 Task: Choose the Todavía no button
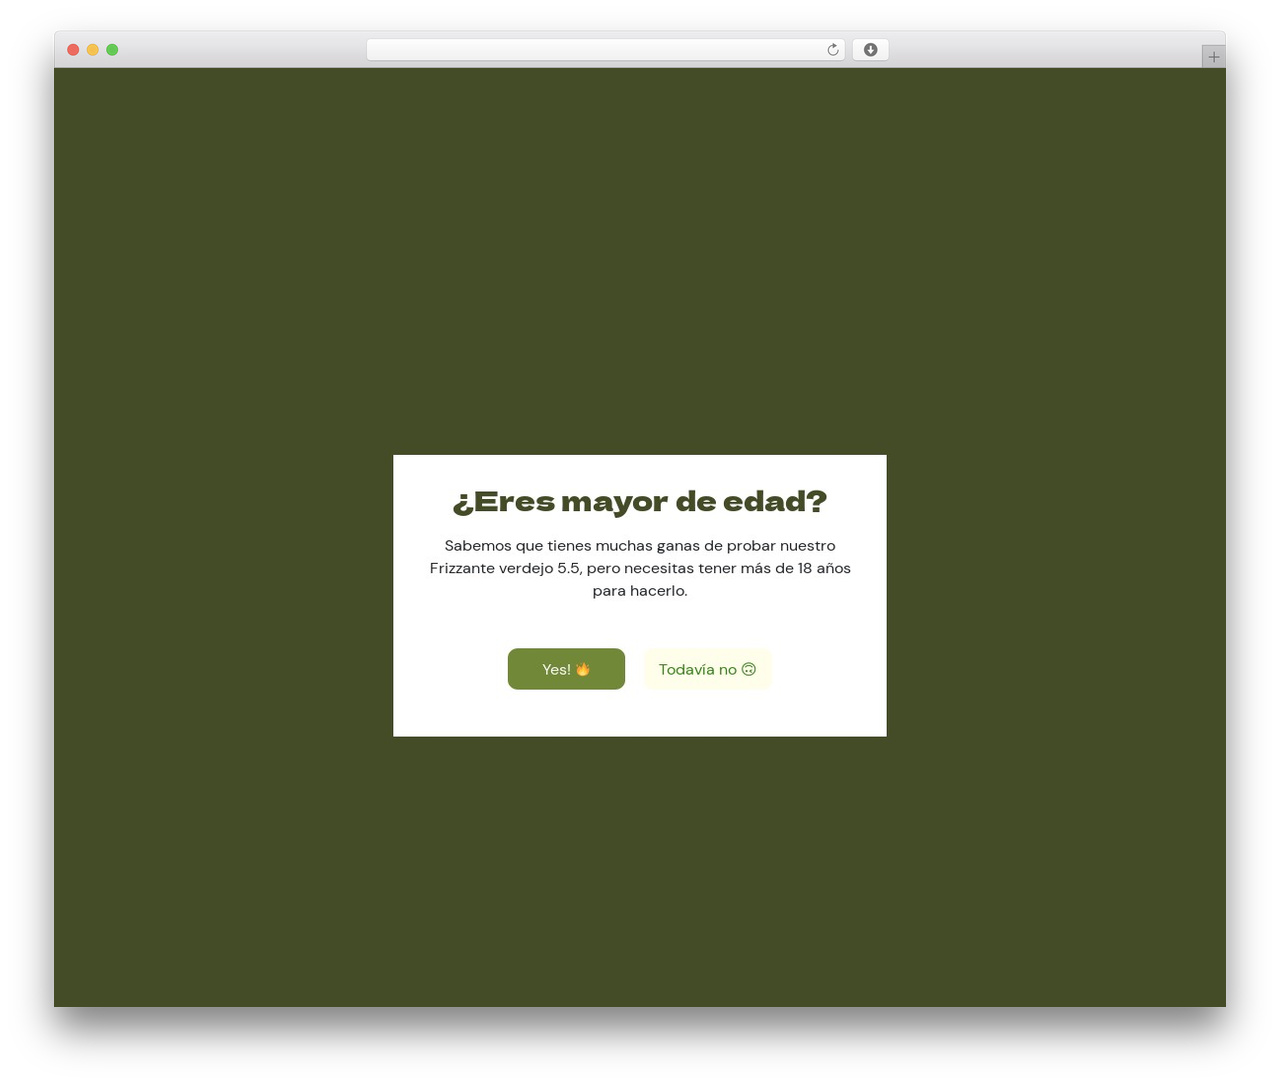tap(708, 669)
